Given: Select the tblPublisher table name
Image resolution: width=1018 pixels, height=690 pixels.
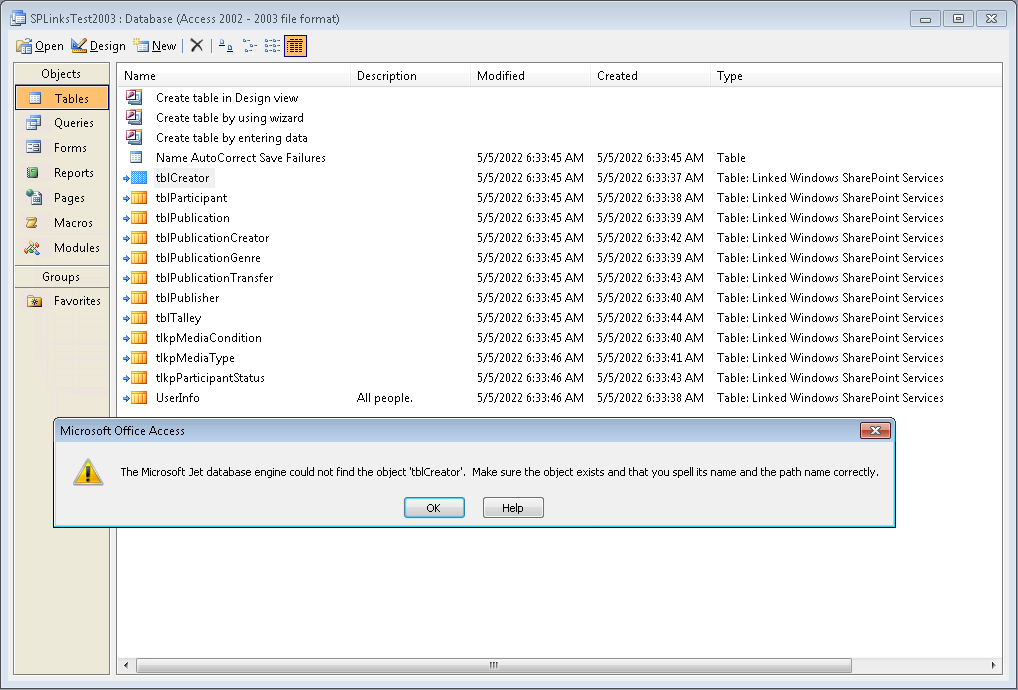Looking at the screenshot, I should click(188, 298).
